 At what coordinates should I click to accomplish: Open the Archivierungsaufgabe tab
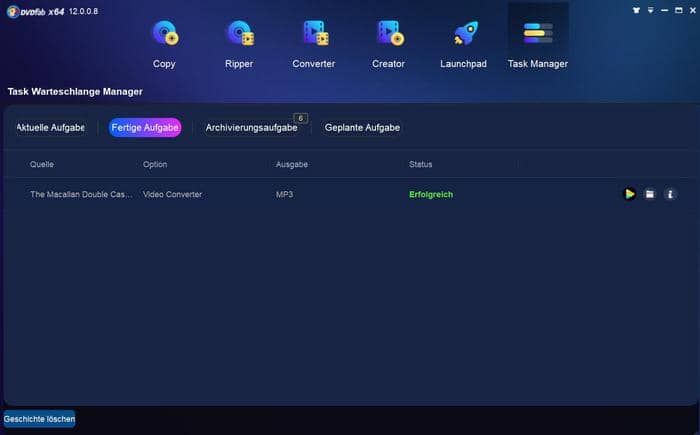251,128
